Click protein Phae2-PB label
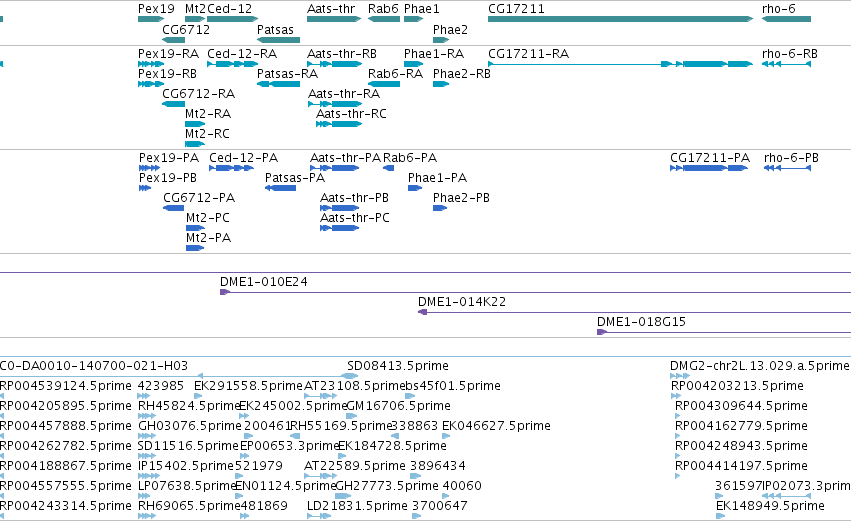The width and height of the screenshot is (851, 521). [461, 198]
